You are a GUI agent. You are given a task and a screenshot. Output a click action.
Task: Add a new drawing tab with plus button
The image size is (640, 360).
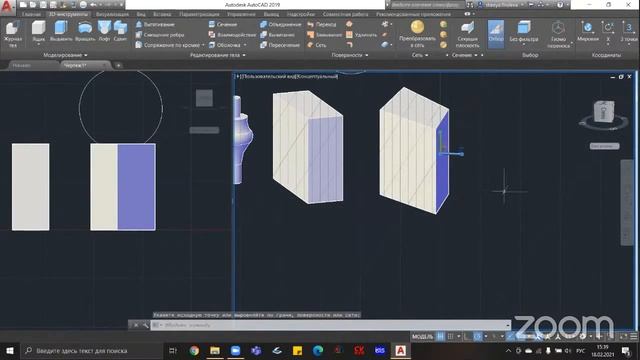click(x=118, y=65)
